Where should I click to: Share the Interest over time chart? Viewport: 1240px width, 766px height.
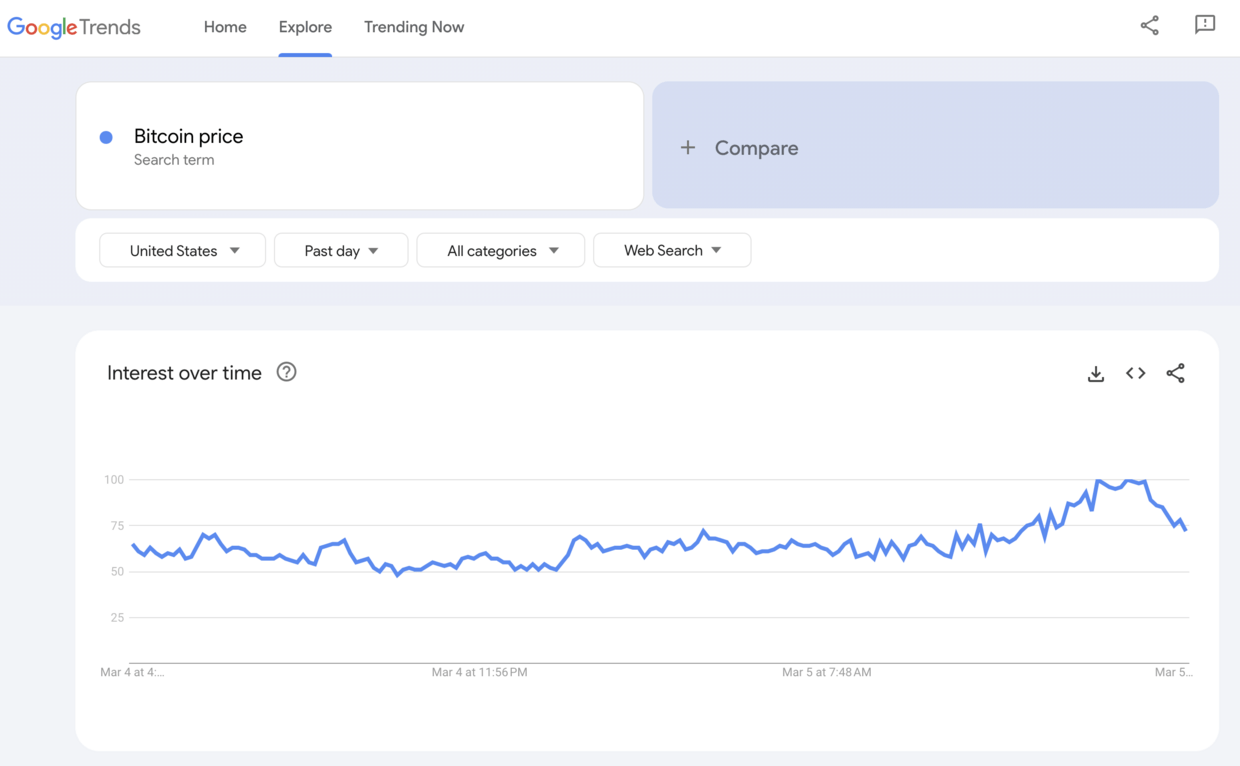[1176, 373]
